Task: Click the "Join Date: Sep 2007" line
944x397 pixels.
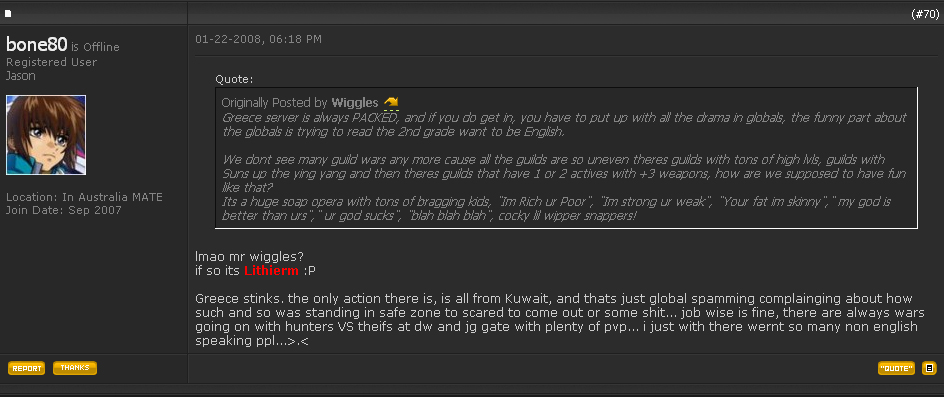Action: pyautogui.click(x=64, y=210)
